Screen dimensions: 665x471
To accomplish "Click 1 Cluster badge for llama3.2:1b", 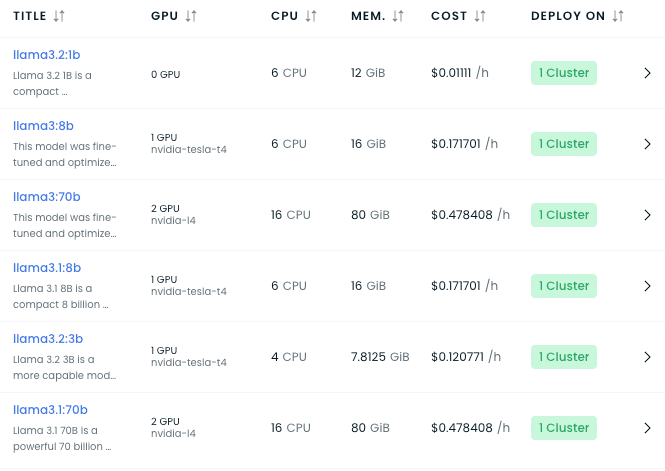I will click(564, 73).
